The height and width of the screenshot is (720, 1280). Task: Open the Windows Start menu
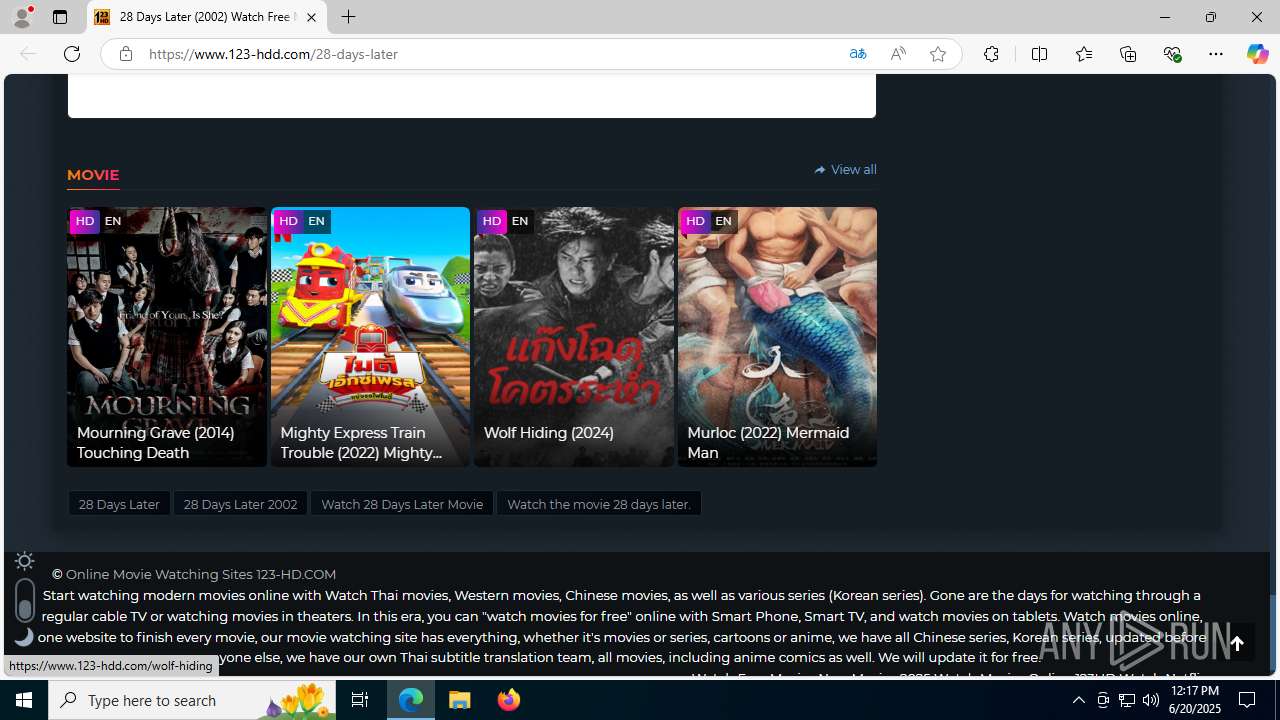click(x=24, y=700)
